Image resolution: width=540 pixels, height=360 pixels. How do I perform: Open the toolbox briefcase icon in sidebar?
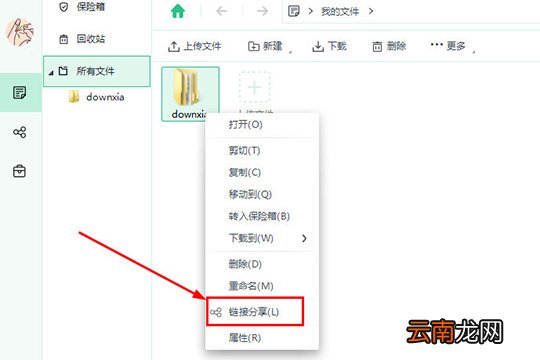[x=19, y=171]
